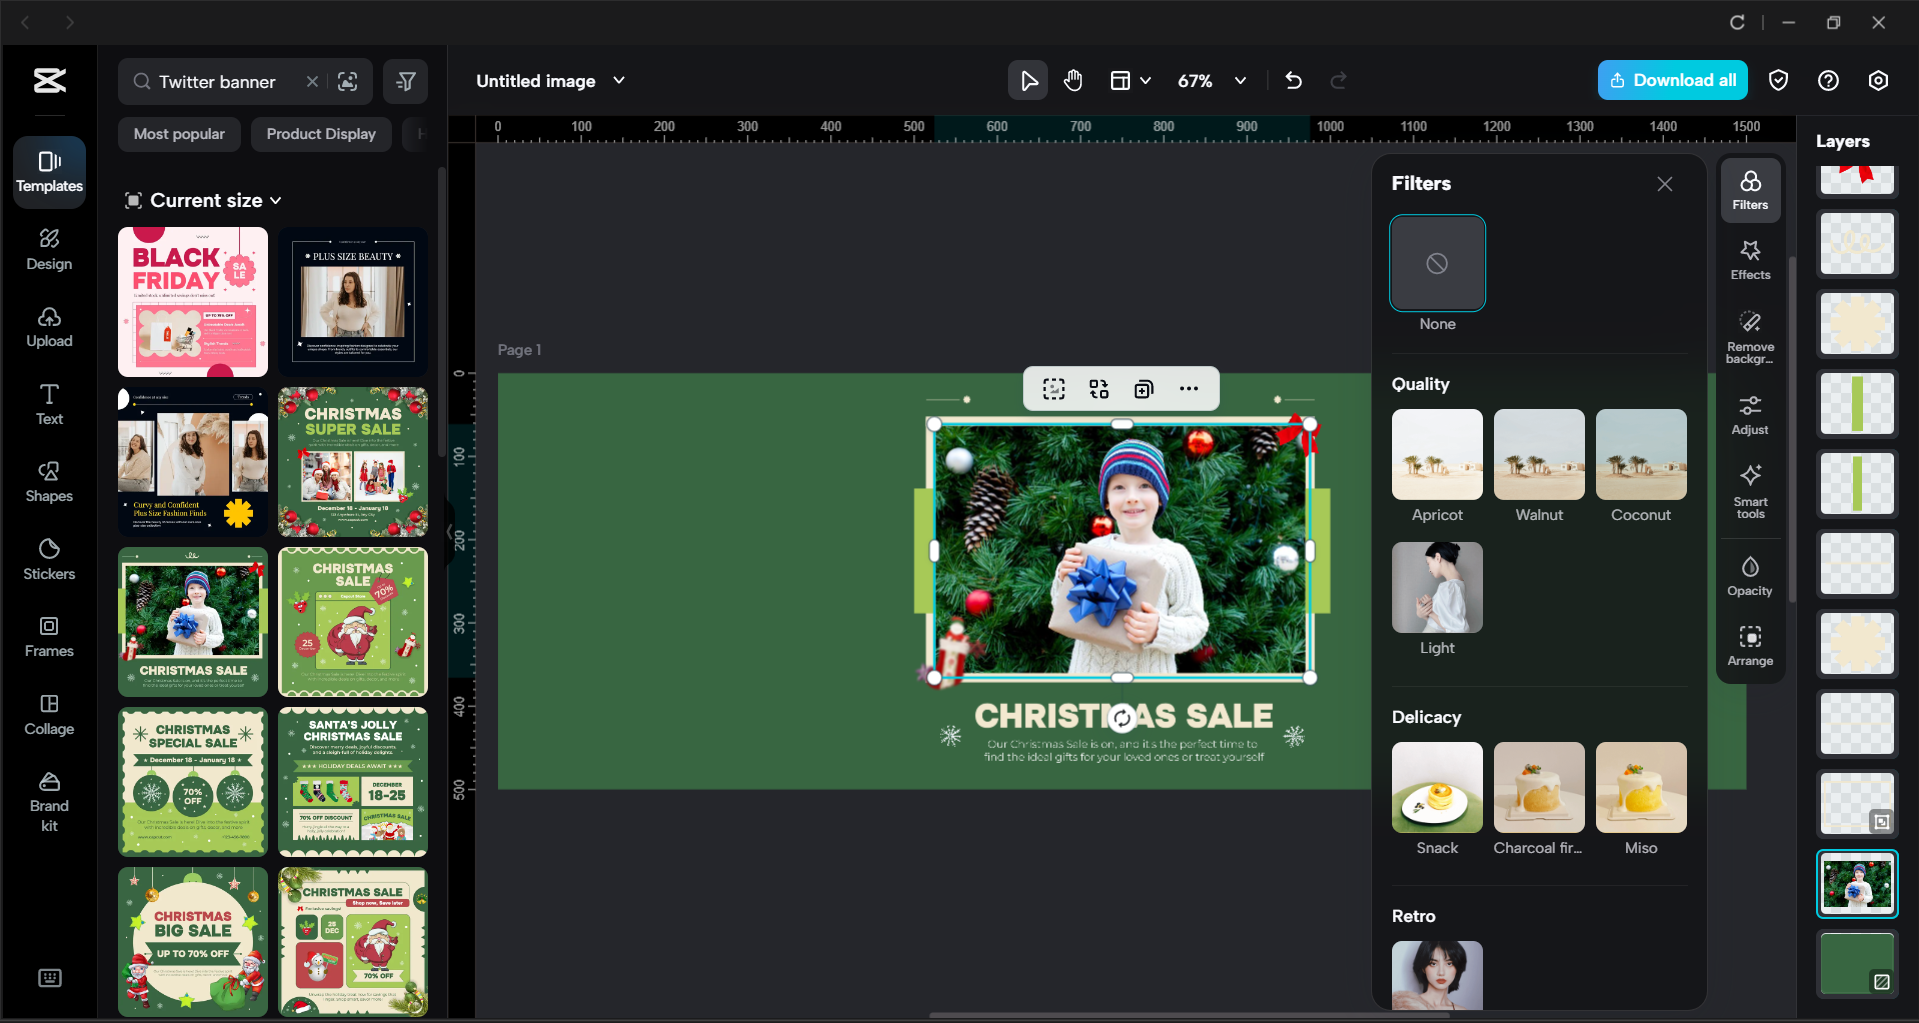Viewport: 1919px width, 1023px height.
Task: Click the Download all button
Action: tap(1671, 80)
